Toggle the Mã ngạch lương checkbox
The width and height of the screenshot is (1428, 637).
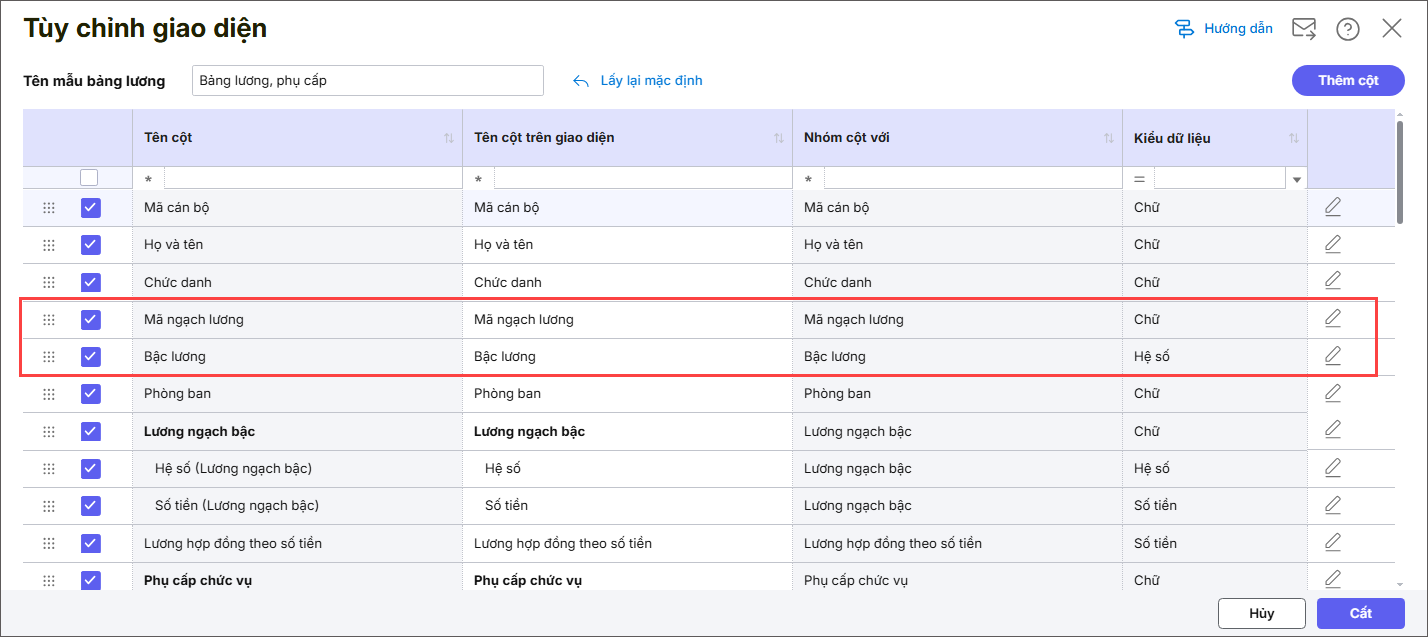pos(91,319)
